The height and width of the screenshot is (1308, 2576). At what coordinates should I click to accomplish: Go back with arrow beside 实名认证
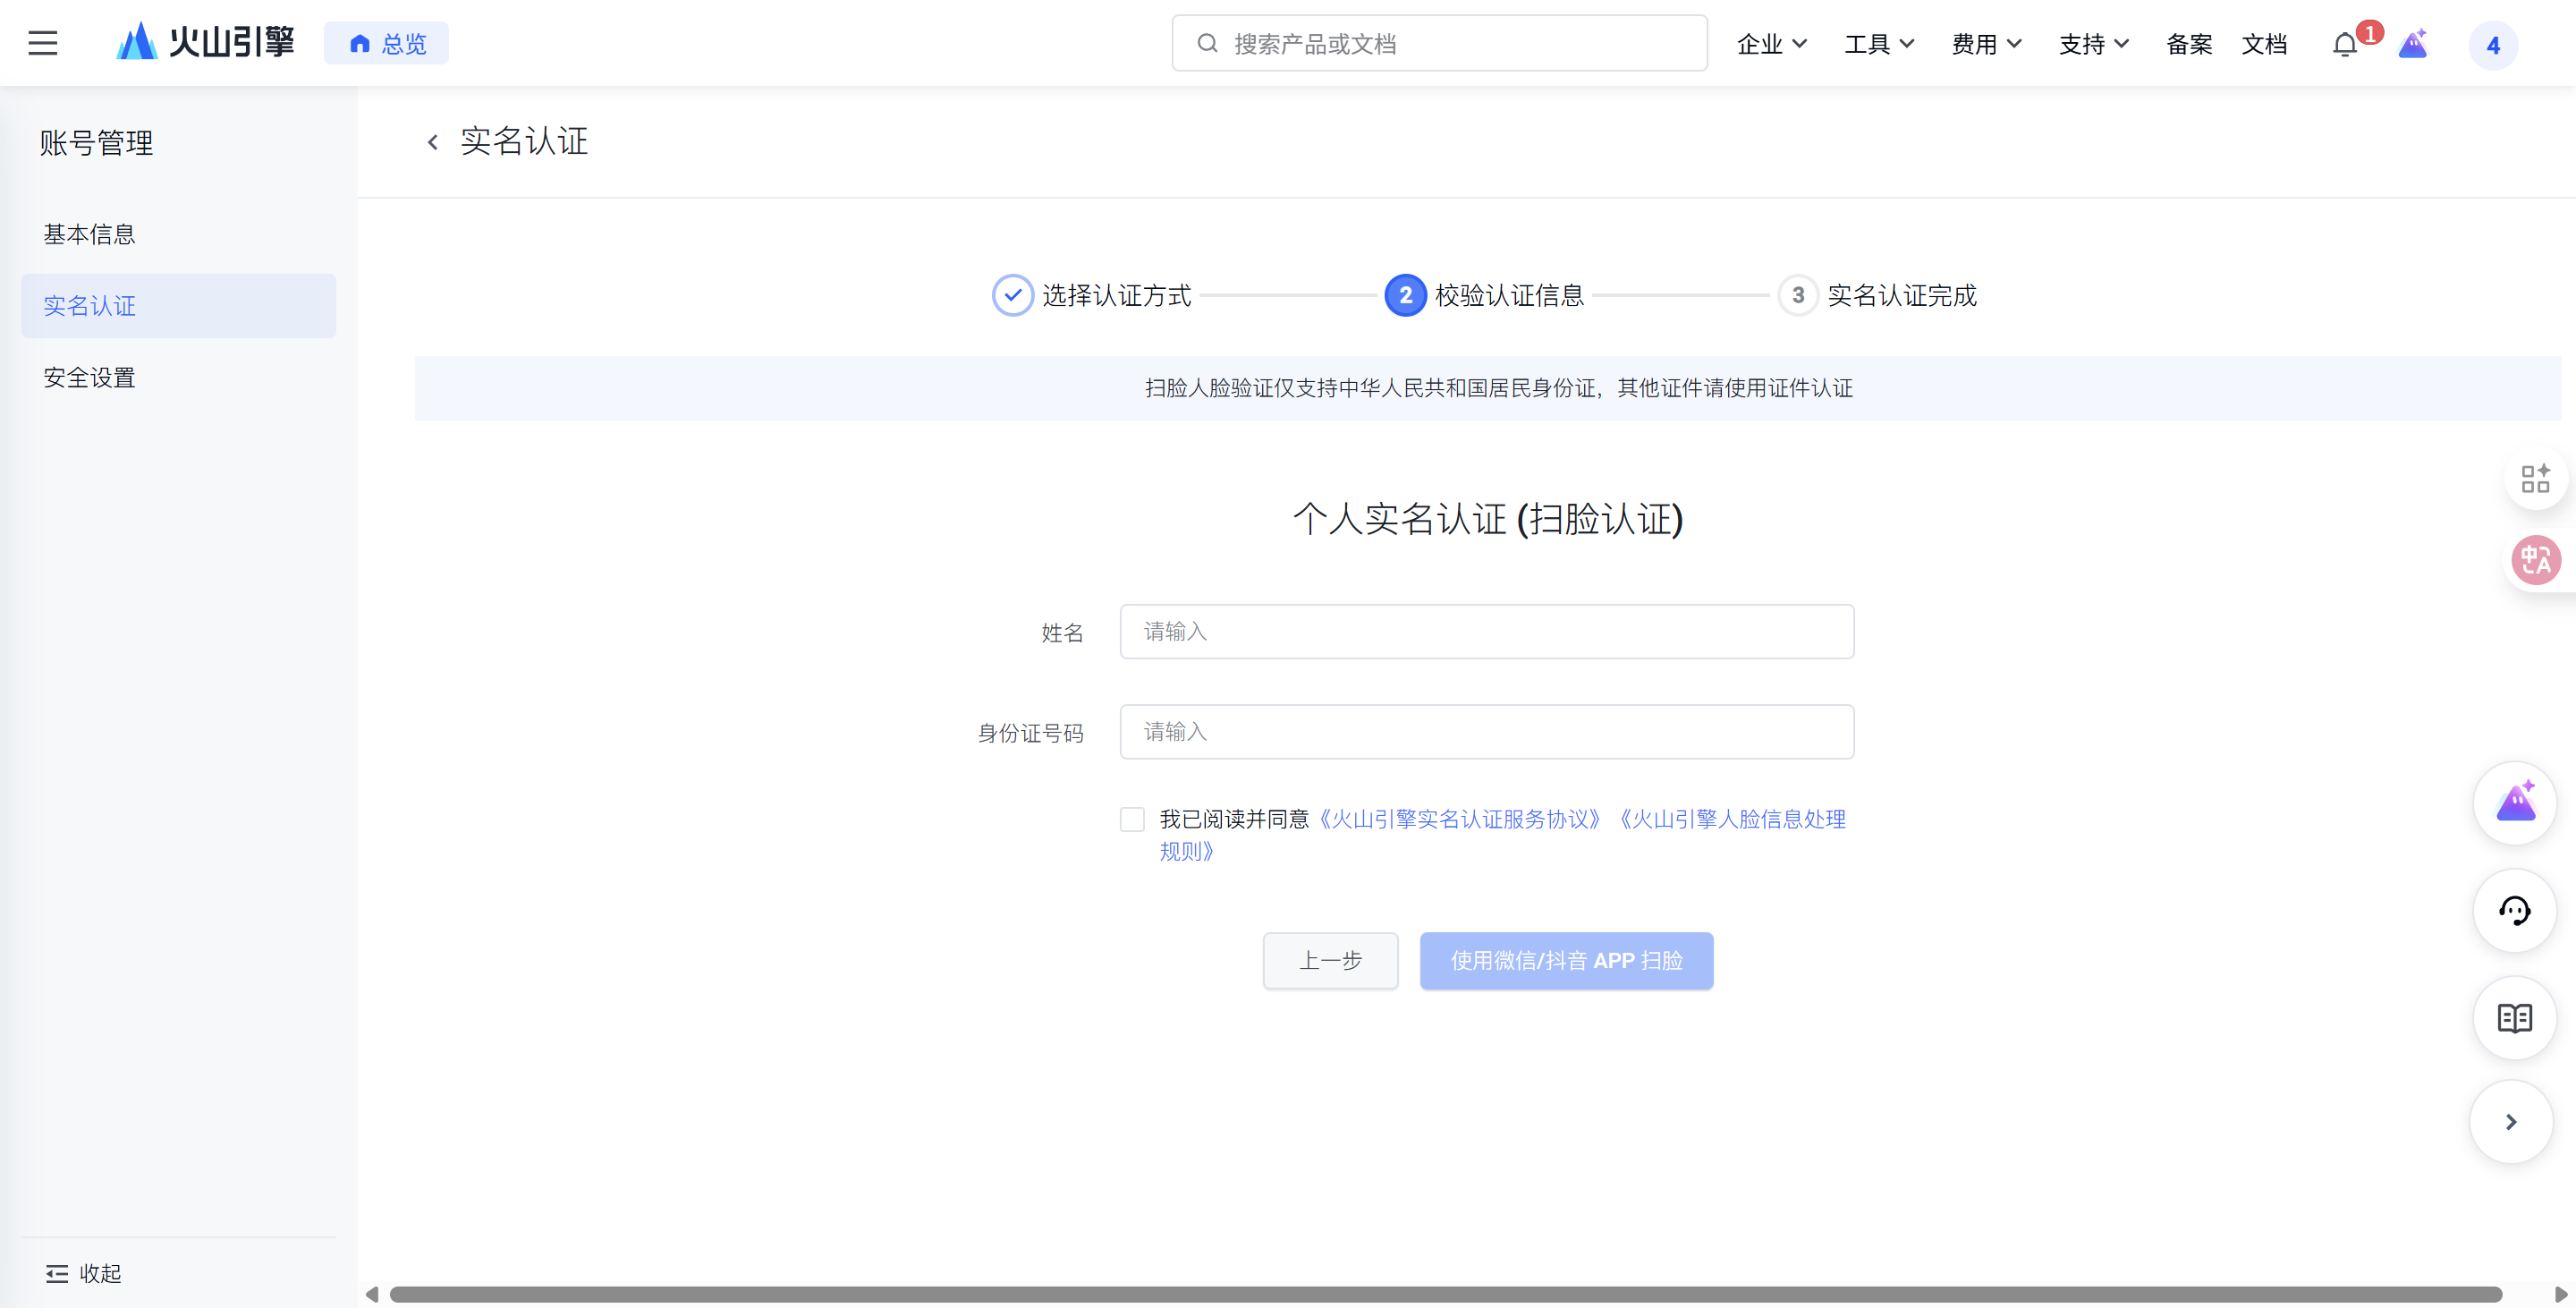(433, 142)
